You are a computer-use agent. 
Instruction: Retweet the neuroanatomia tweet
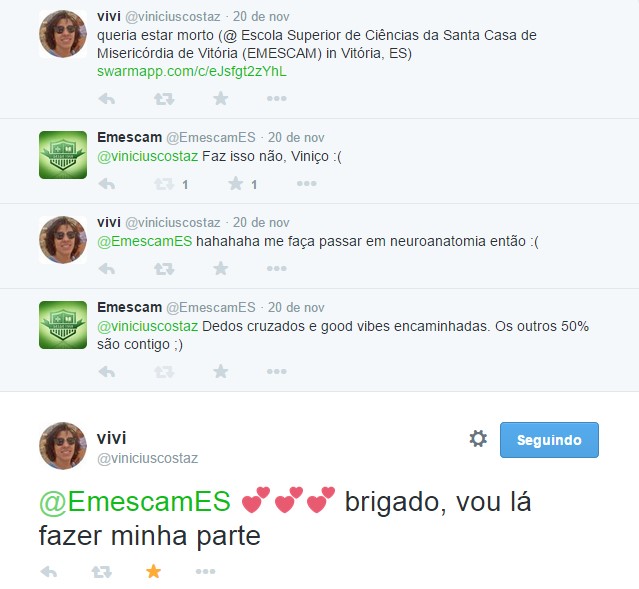pos(164,269)
